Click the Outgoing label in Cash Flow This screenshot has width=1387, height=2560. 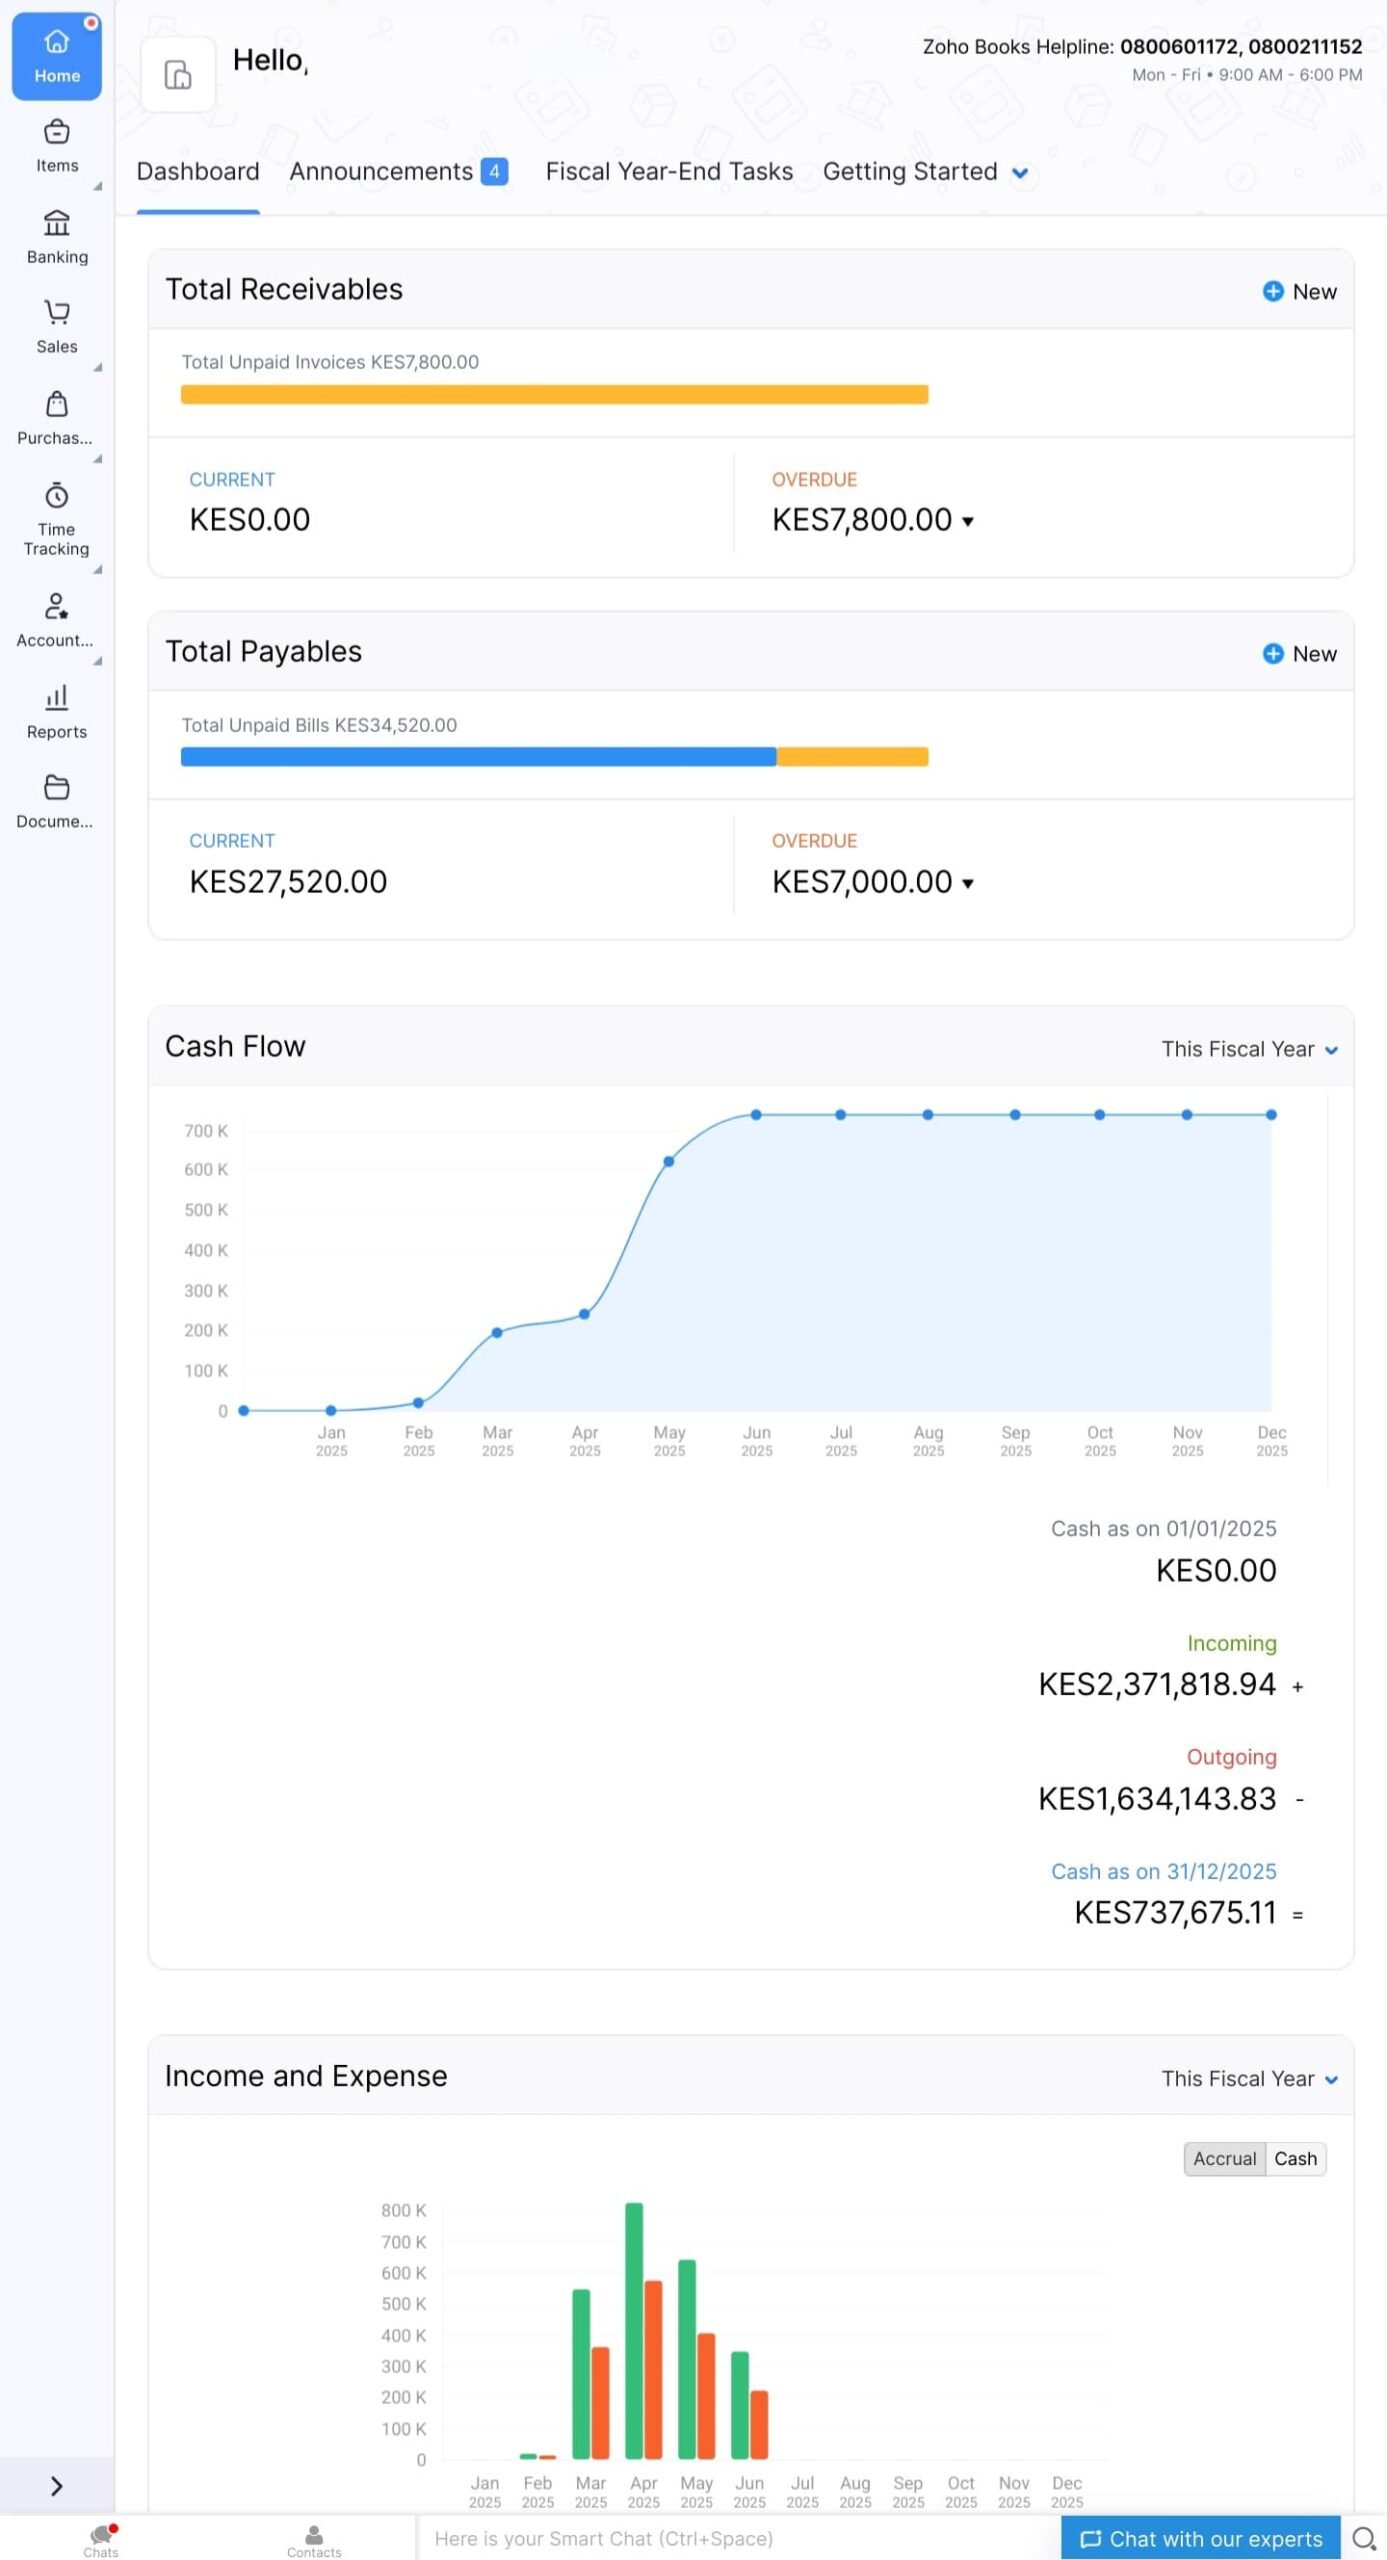[x=1231, y=1757]
